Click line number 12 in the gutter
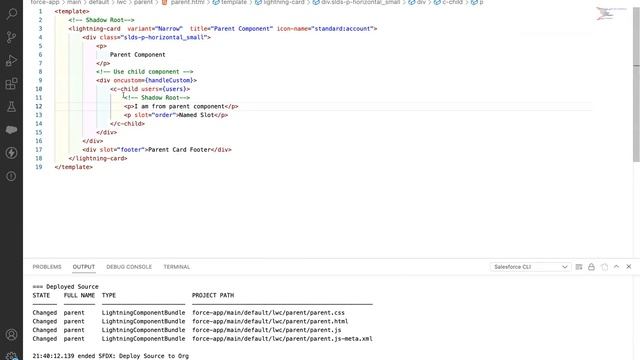Screen dimensions: 640x360 coord(38,107)
